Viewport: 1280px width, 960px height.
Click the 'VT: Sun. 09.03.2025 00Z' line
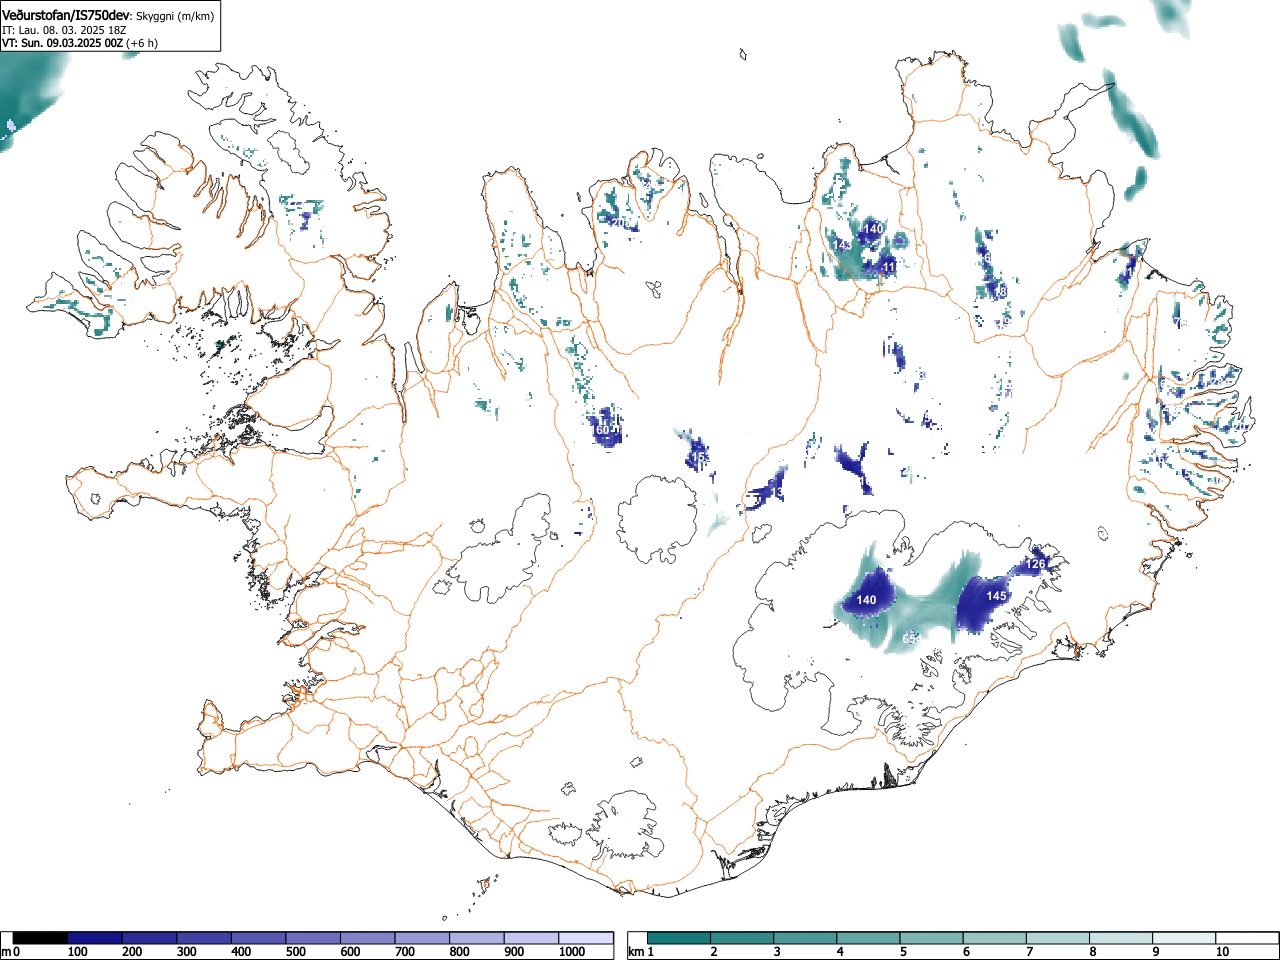point(62,43)
